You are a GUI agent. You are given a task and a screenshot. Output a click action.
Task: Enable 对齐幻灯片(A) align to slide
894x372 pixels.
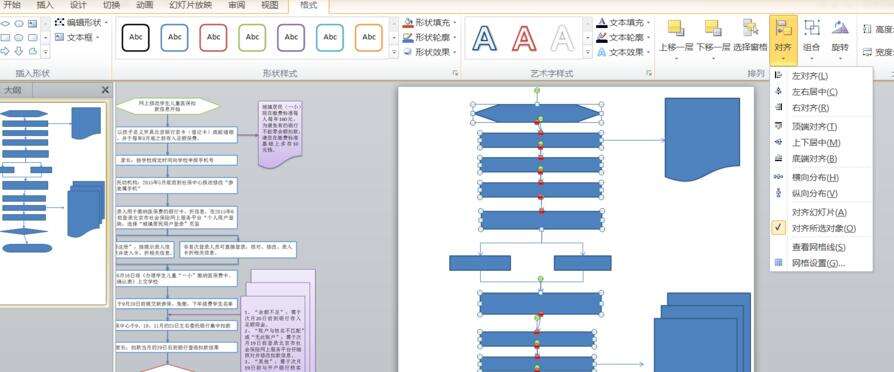click(x=819, y=212)
